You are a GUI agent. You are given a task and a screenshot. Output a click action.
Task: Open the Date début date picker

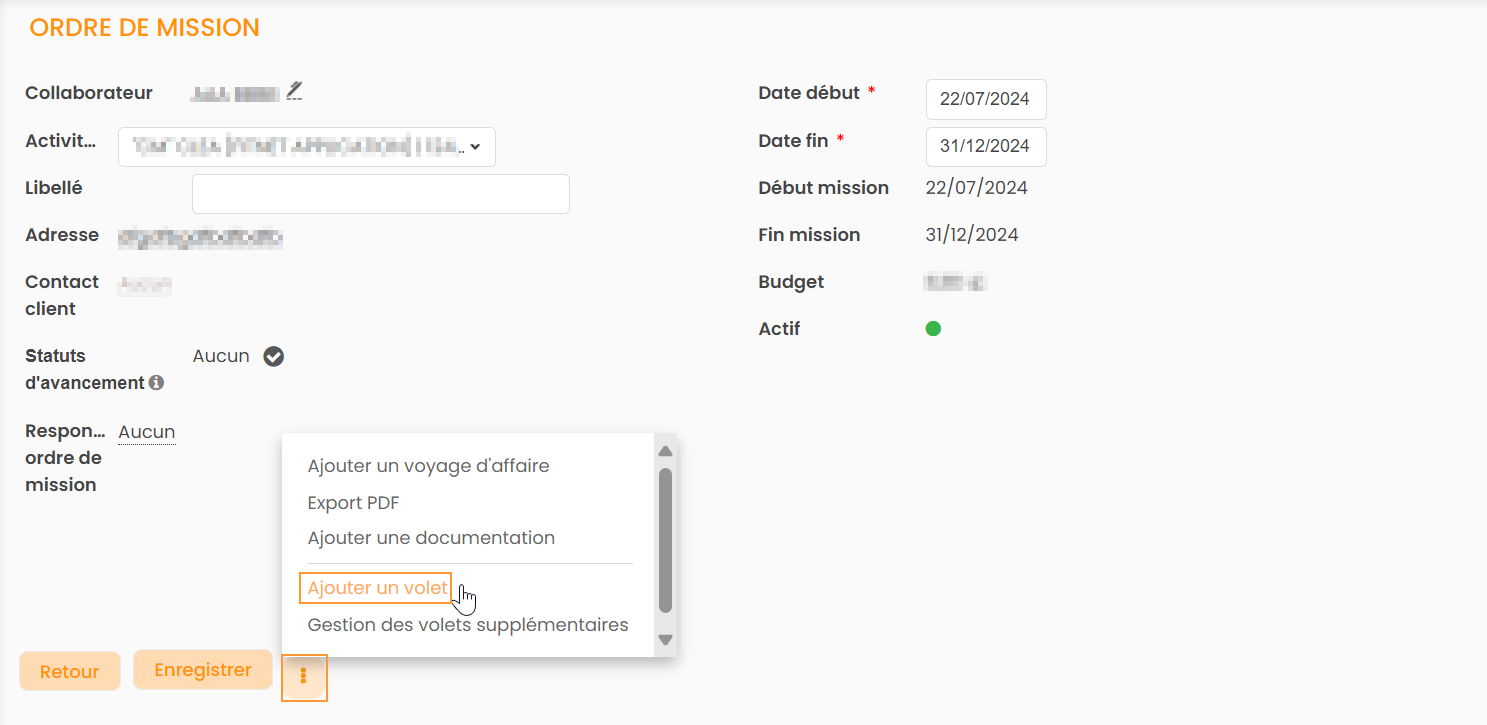tap(985, 99)
